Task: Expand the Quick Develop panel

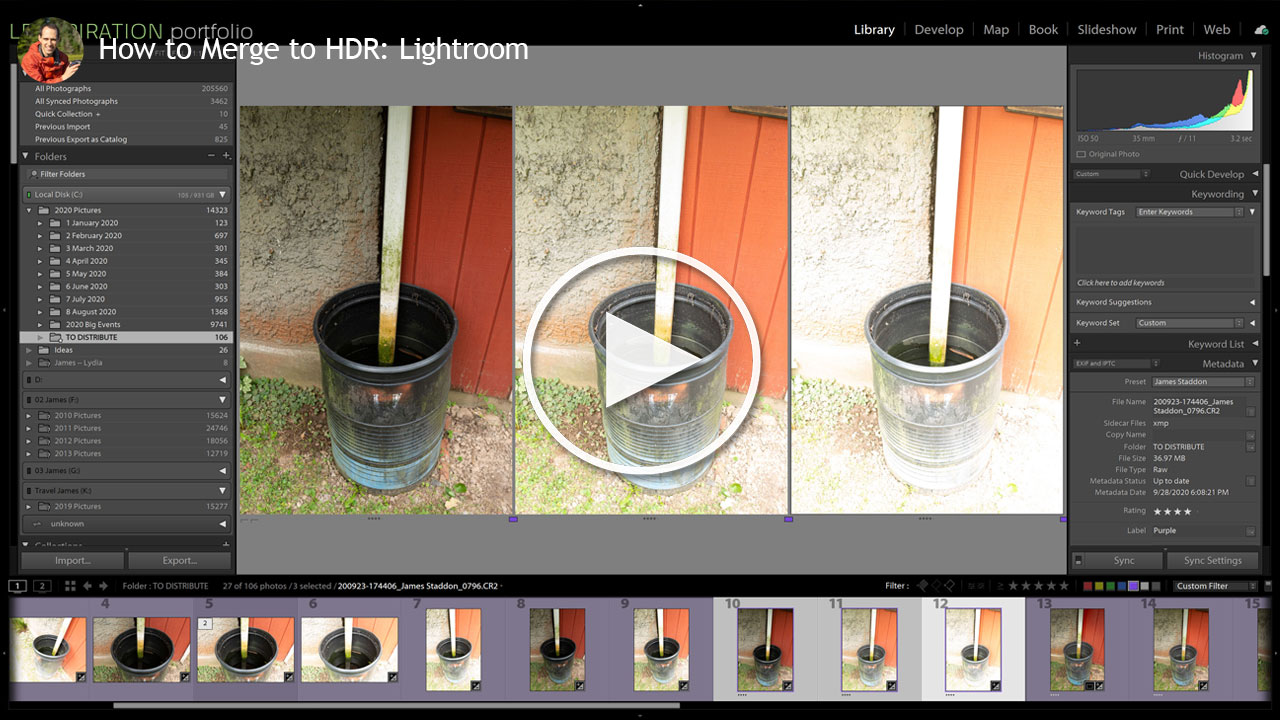Action: click(x=1255, y=174)
